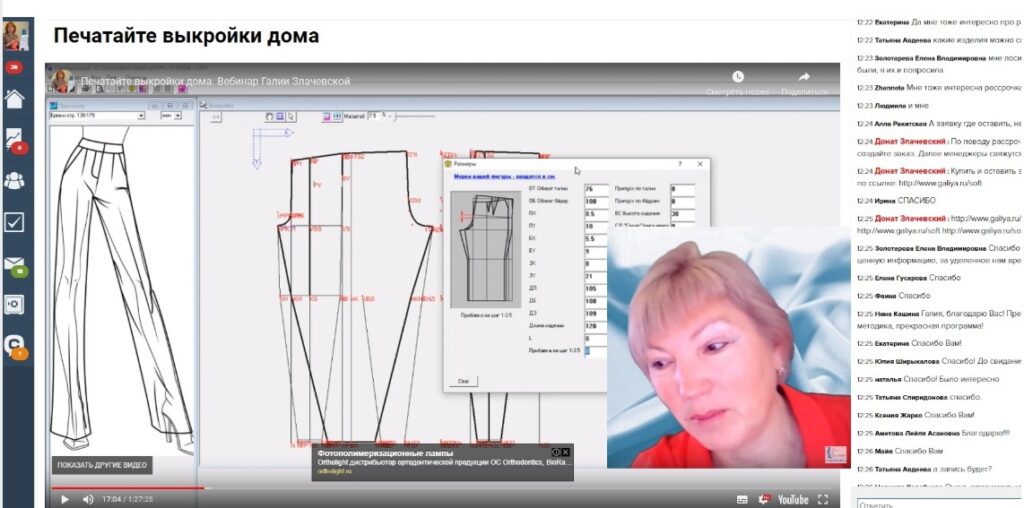Image resolution: width=1024 pixels, height=508 pixels.
Task: Open the chat bubble icon in sidebar
Action: (x=15, y=346)
